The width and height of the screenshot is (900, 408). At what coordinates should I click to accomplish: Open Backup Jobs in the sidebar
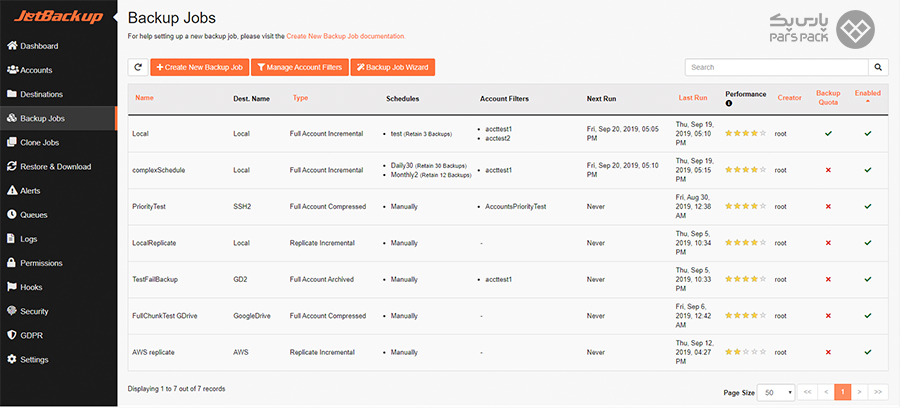(58, 118)
